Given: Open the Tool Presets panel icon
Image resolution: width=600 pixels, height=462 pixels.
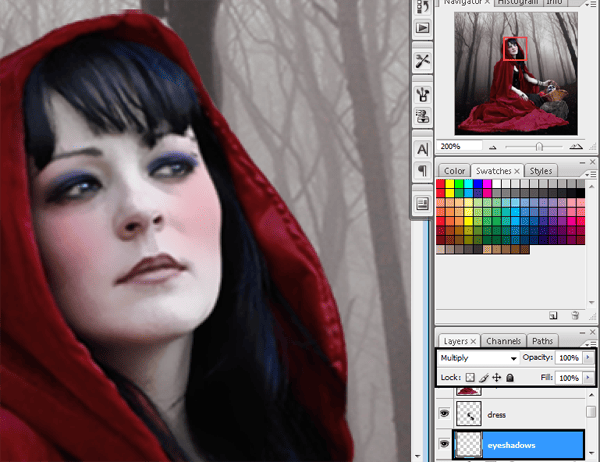Looking at the screenshot, I should (421, 61).
